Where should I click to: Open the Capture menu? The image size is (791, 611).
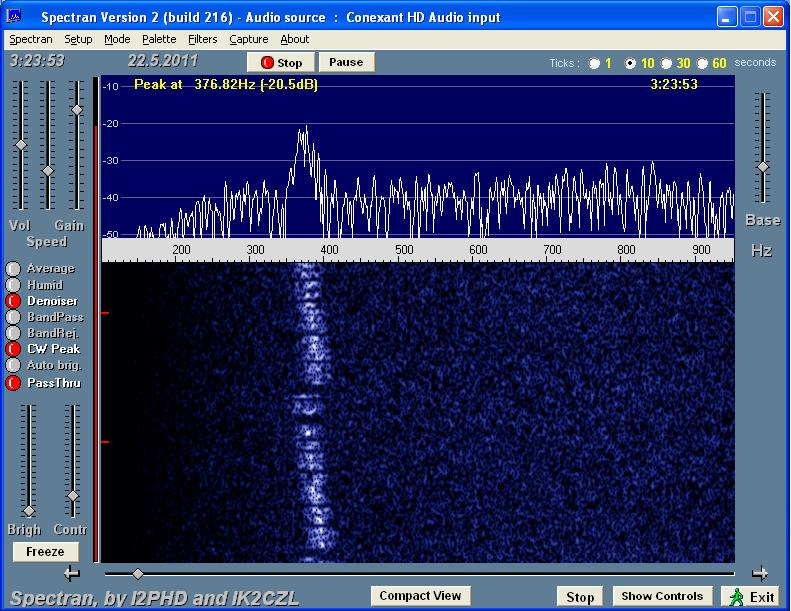coord(249,39)
